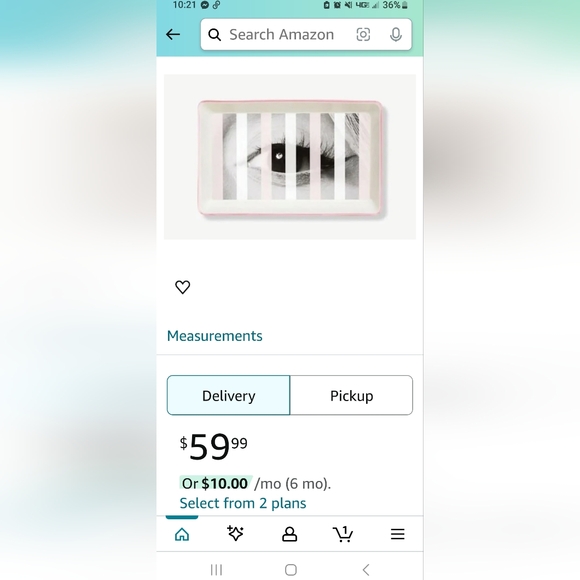Open camera lens search icon
Viewport: 580px width, 580px height.
(x=363, y=34)
